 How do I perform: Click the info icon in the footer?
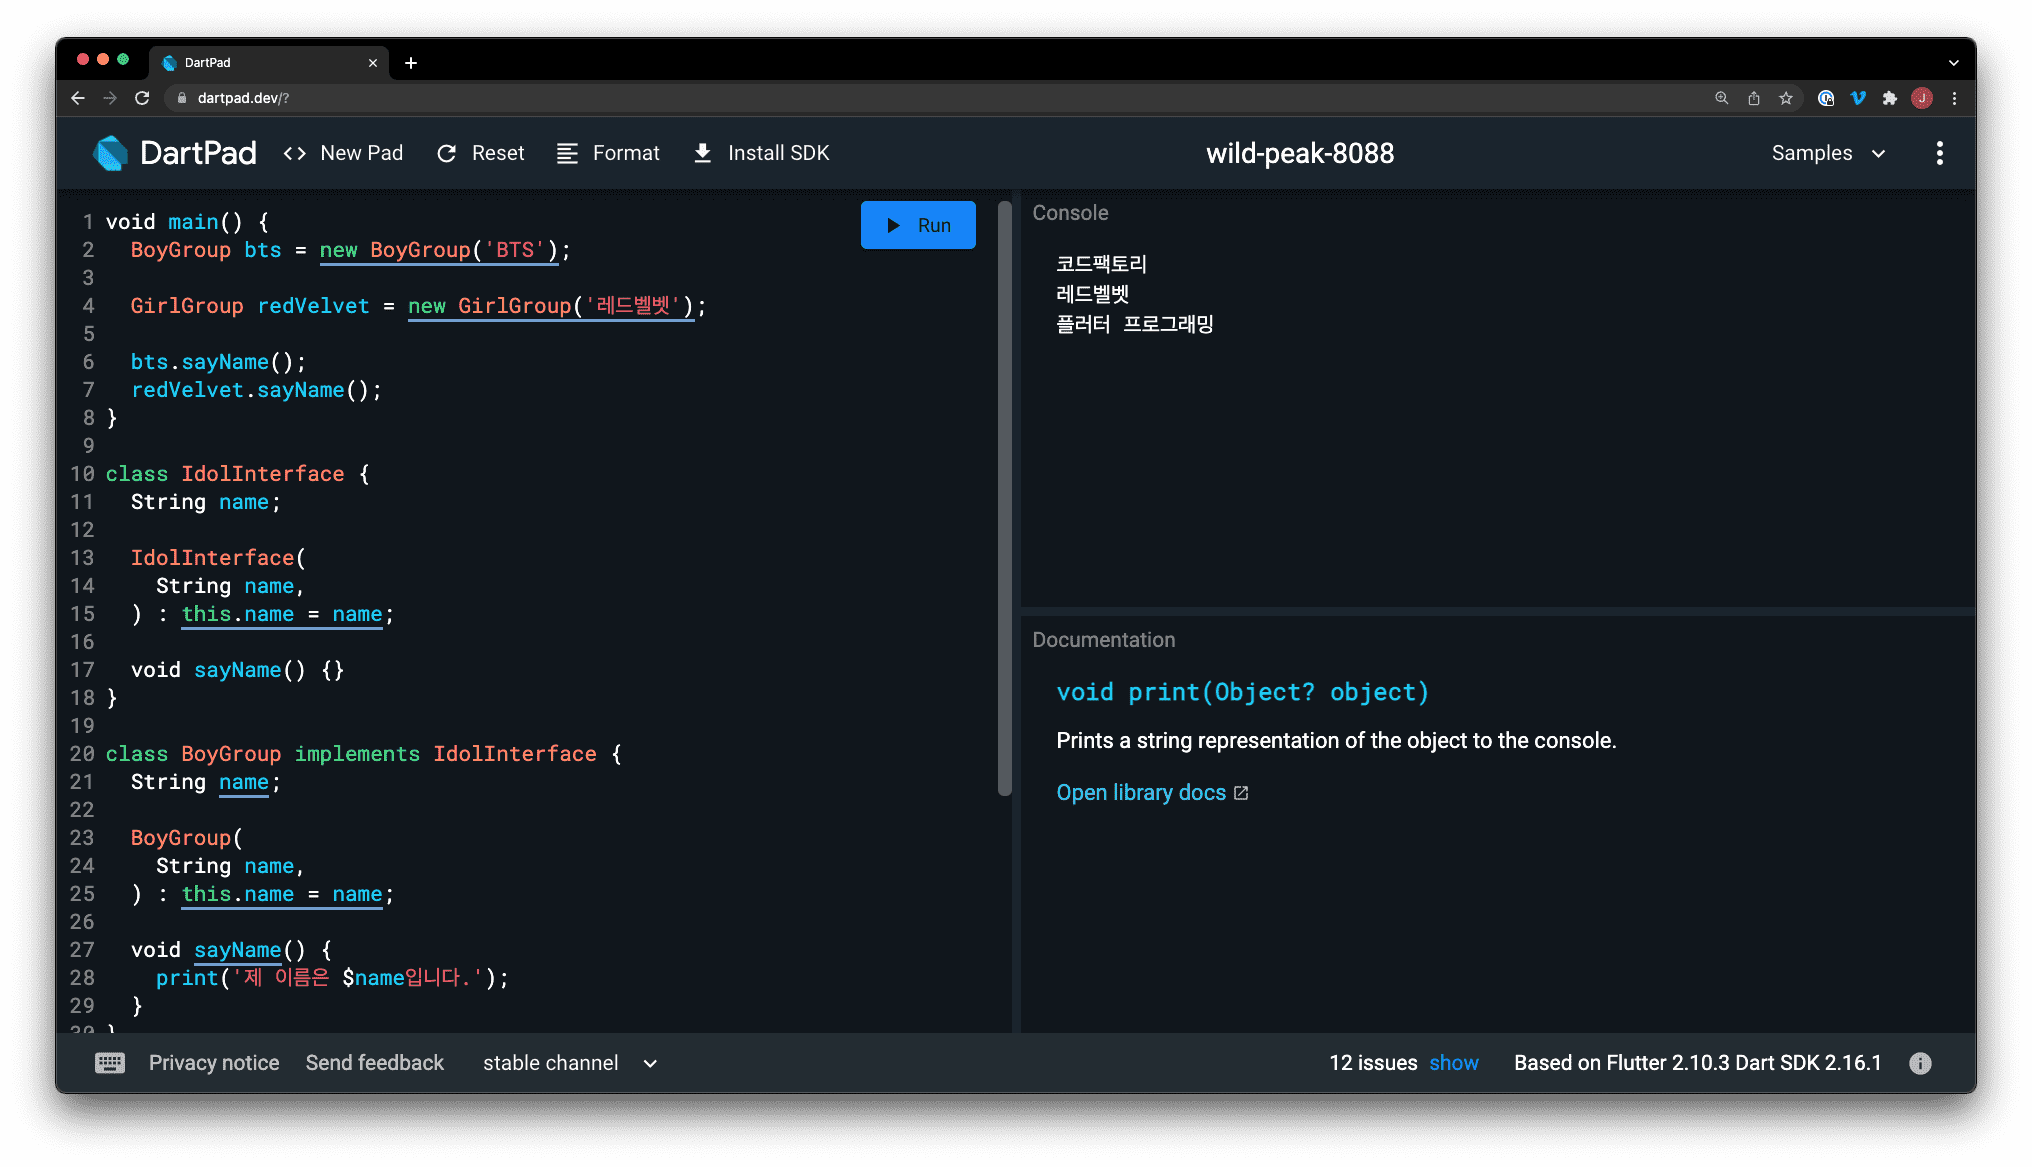(x=1920, y=1063)
